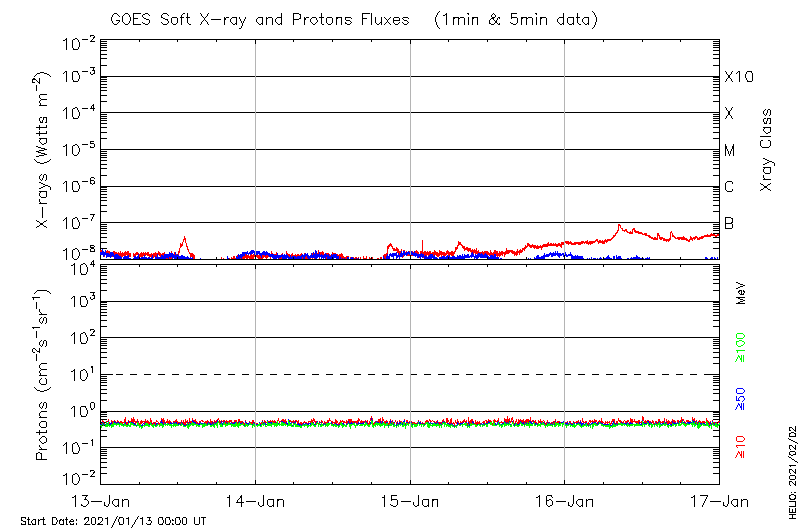The width and height of the screenshot is (800, 530).
Task: Click the 14-Jan date tick label
Action: 255,500
